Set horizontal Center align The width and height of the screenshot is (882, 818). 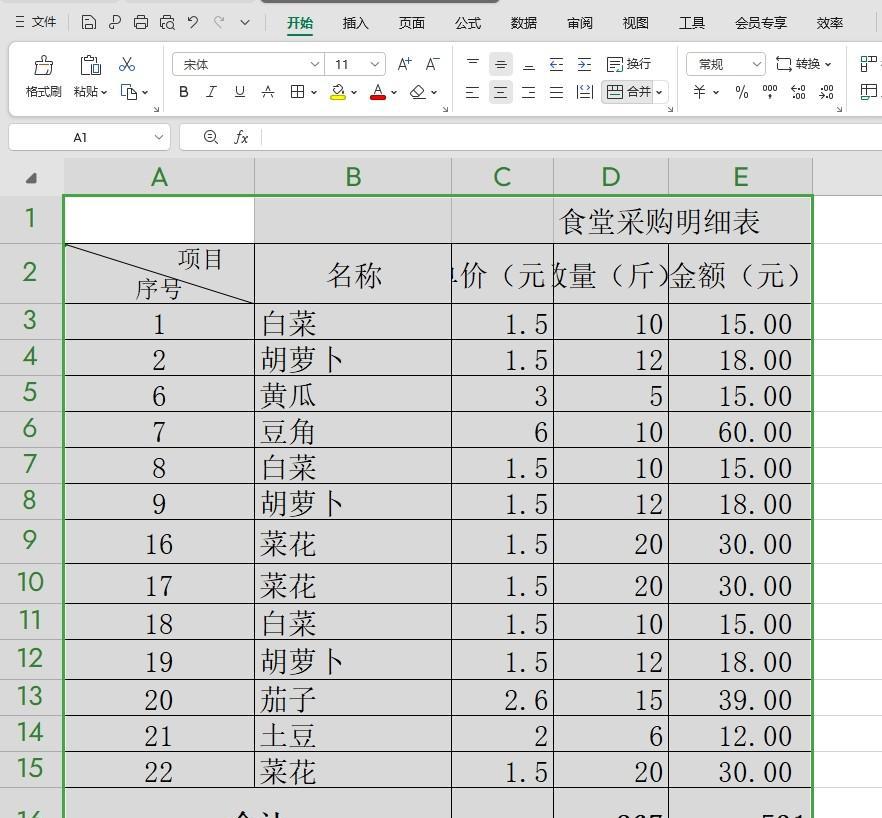(501, 92)
